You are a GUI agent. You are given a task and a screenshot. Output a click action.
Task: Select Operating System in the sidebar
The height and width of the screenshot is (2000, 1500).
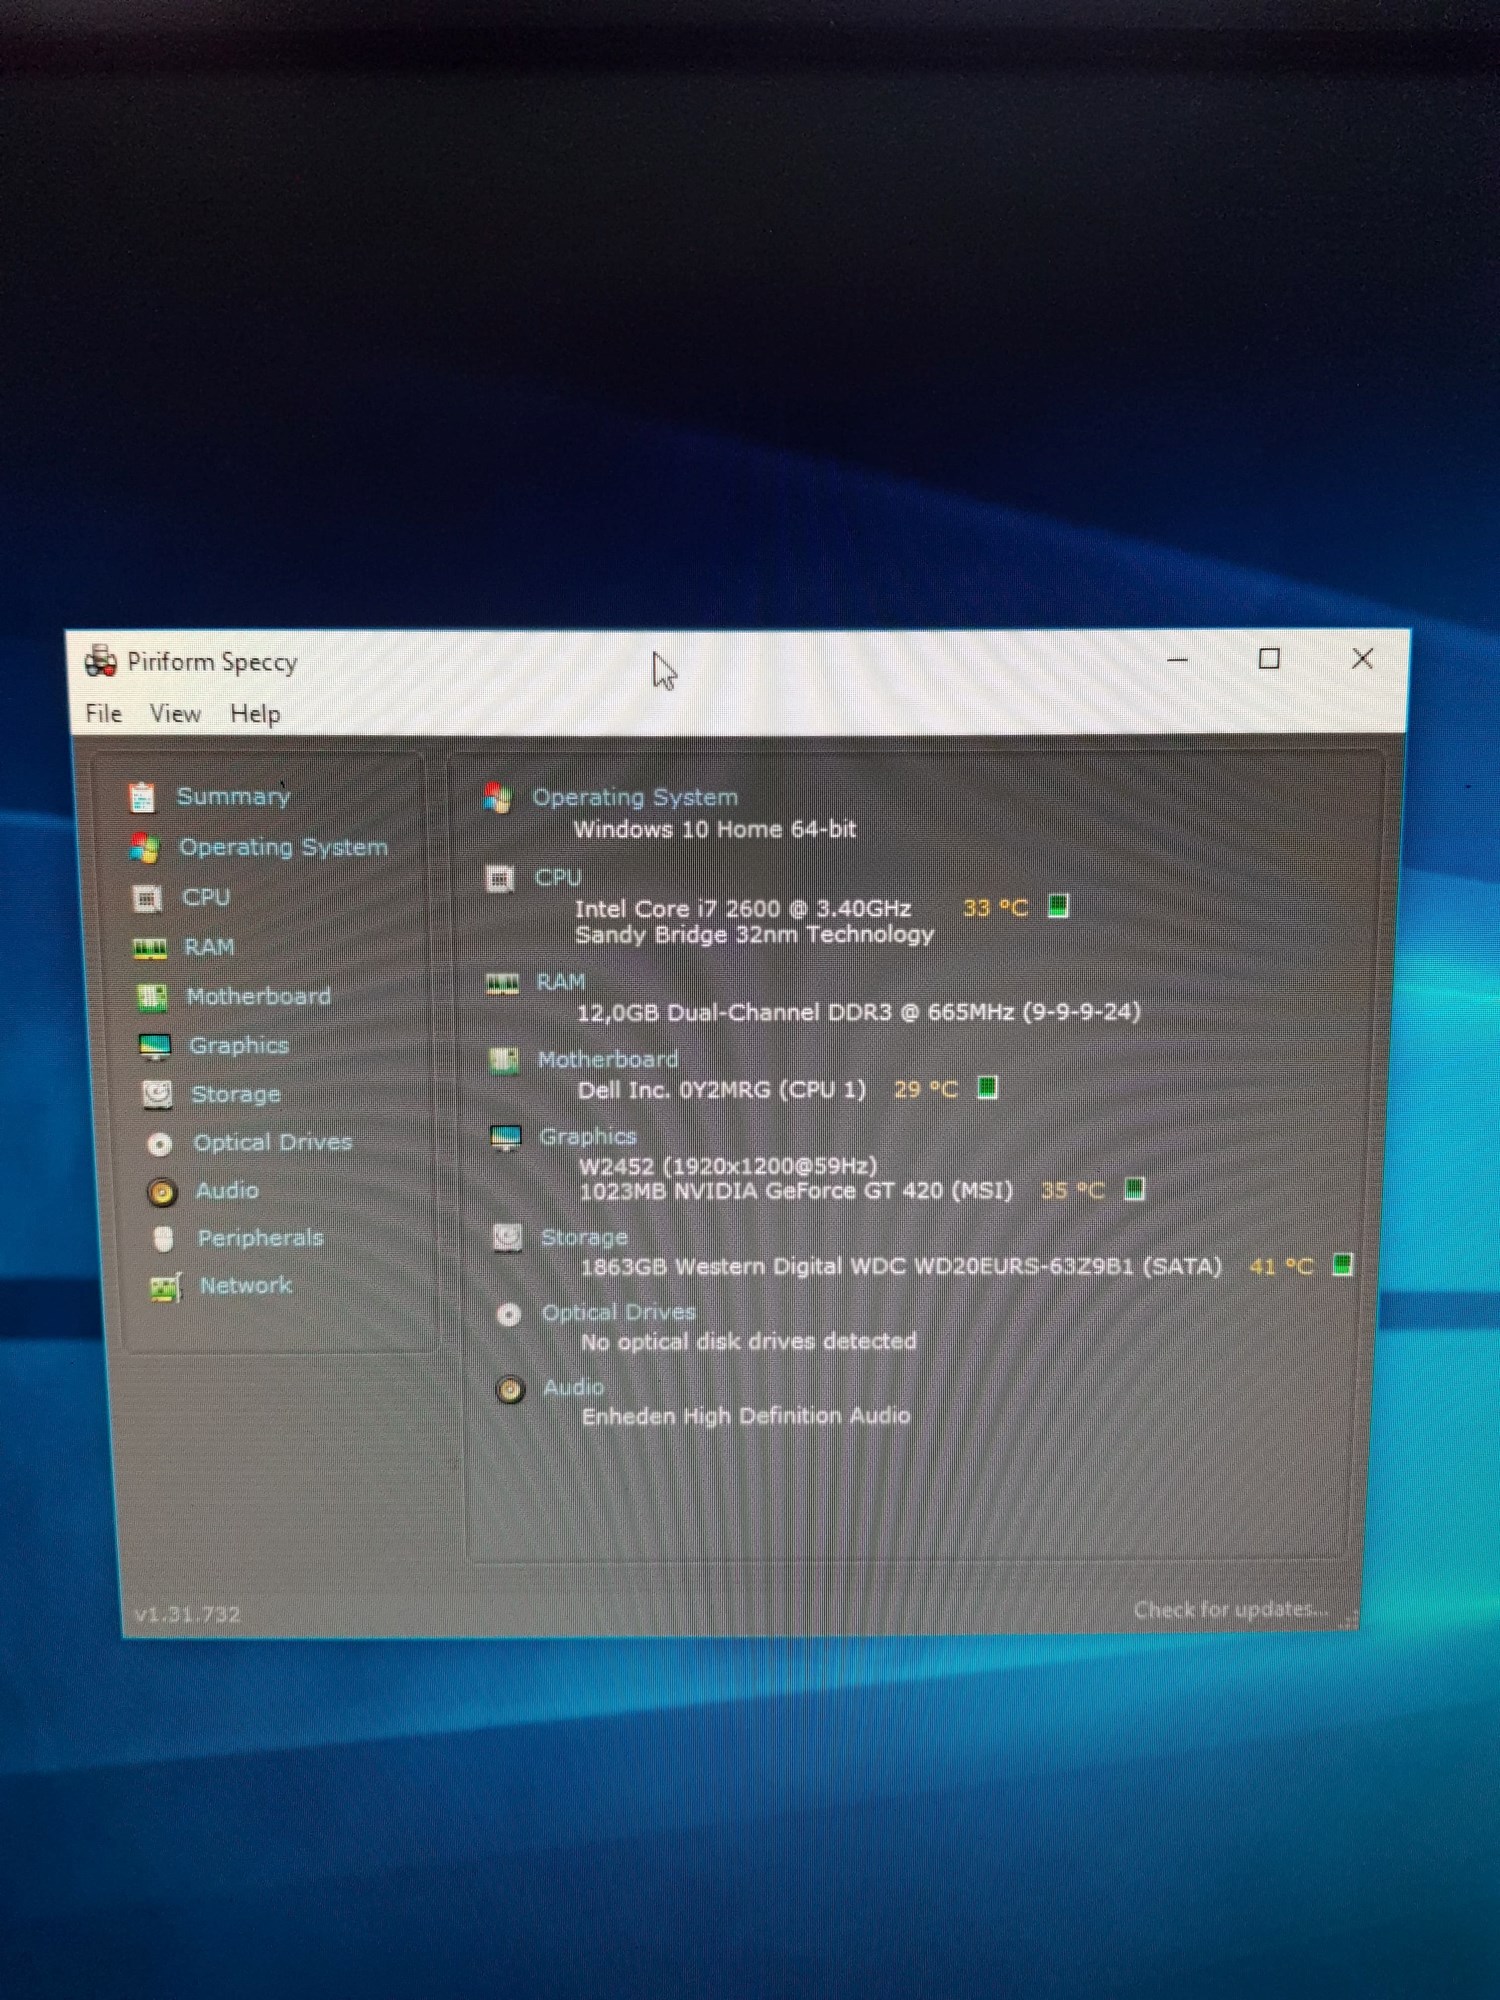[283, 847]
